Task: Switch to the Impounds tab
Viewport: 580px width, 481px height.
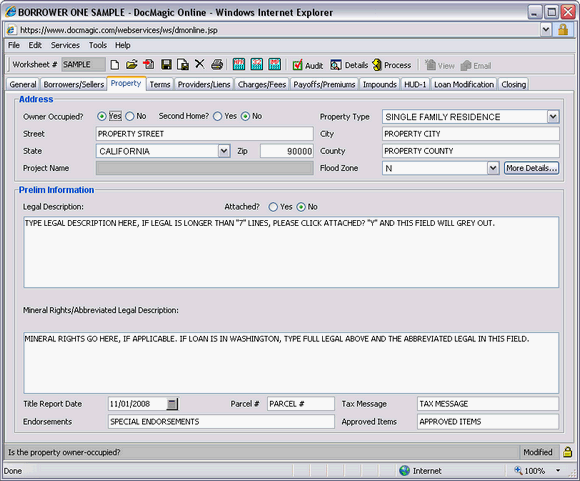Action: pos(380,84)
